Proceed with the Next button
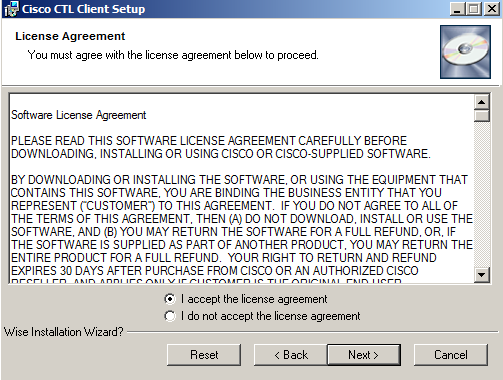The image size is (503, 380). click(x=364, y=355)
